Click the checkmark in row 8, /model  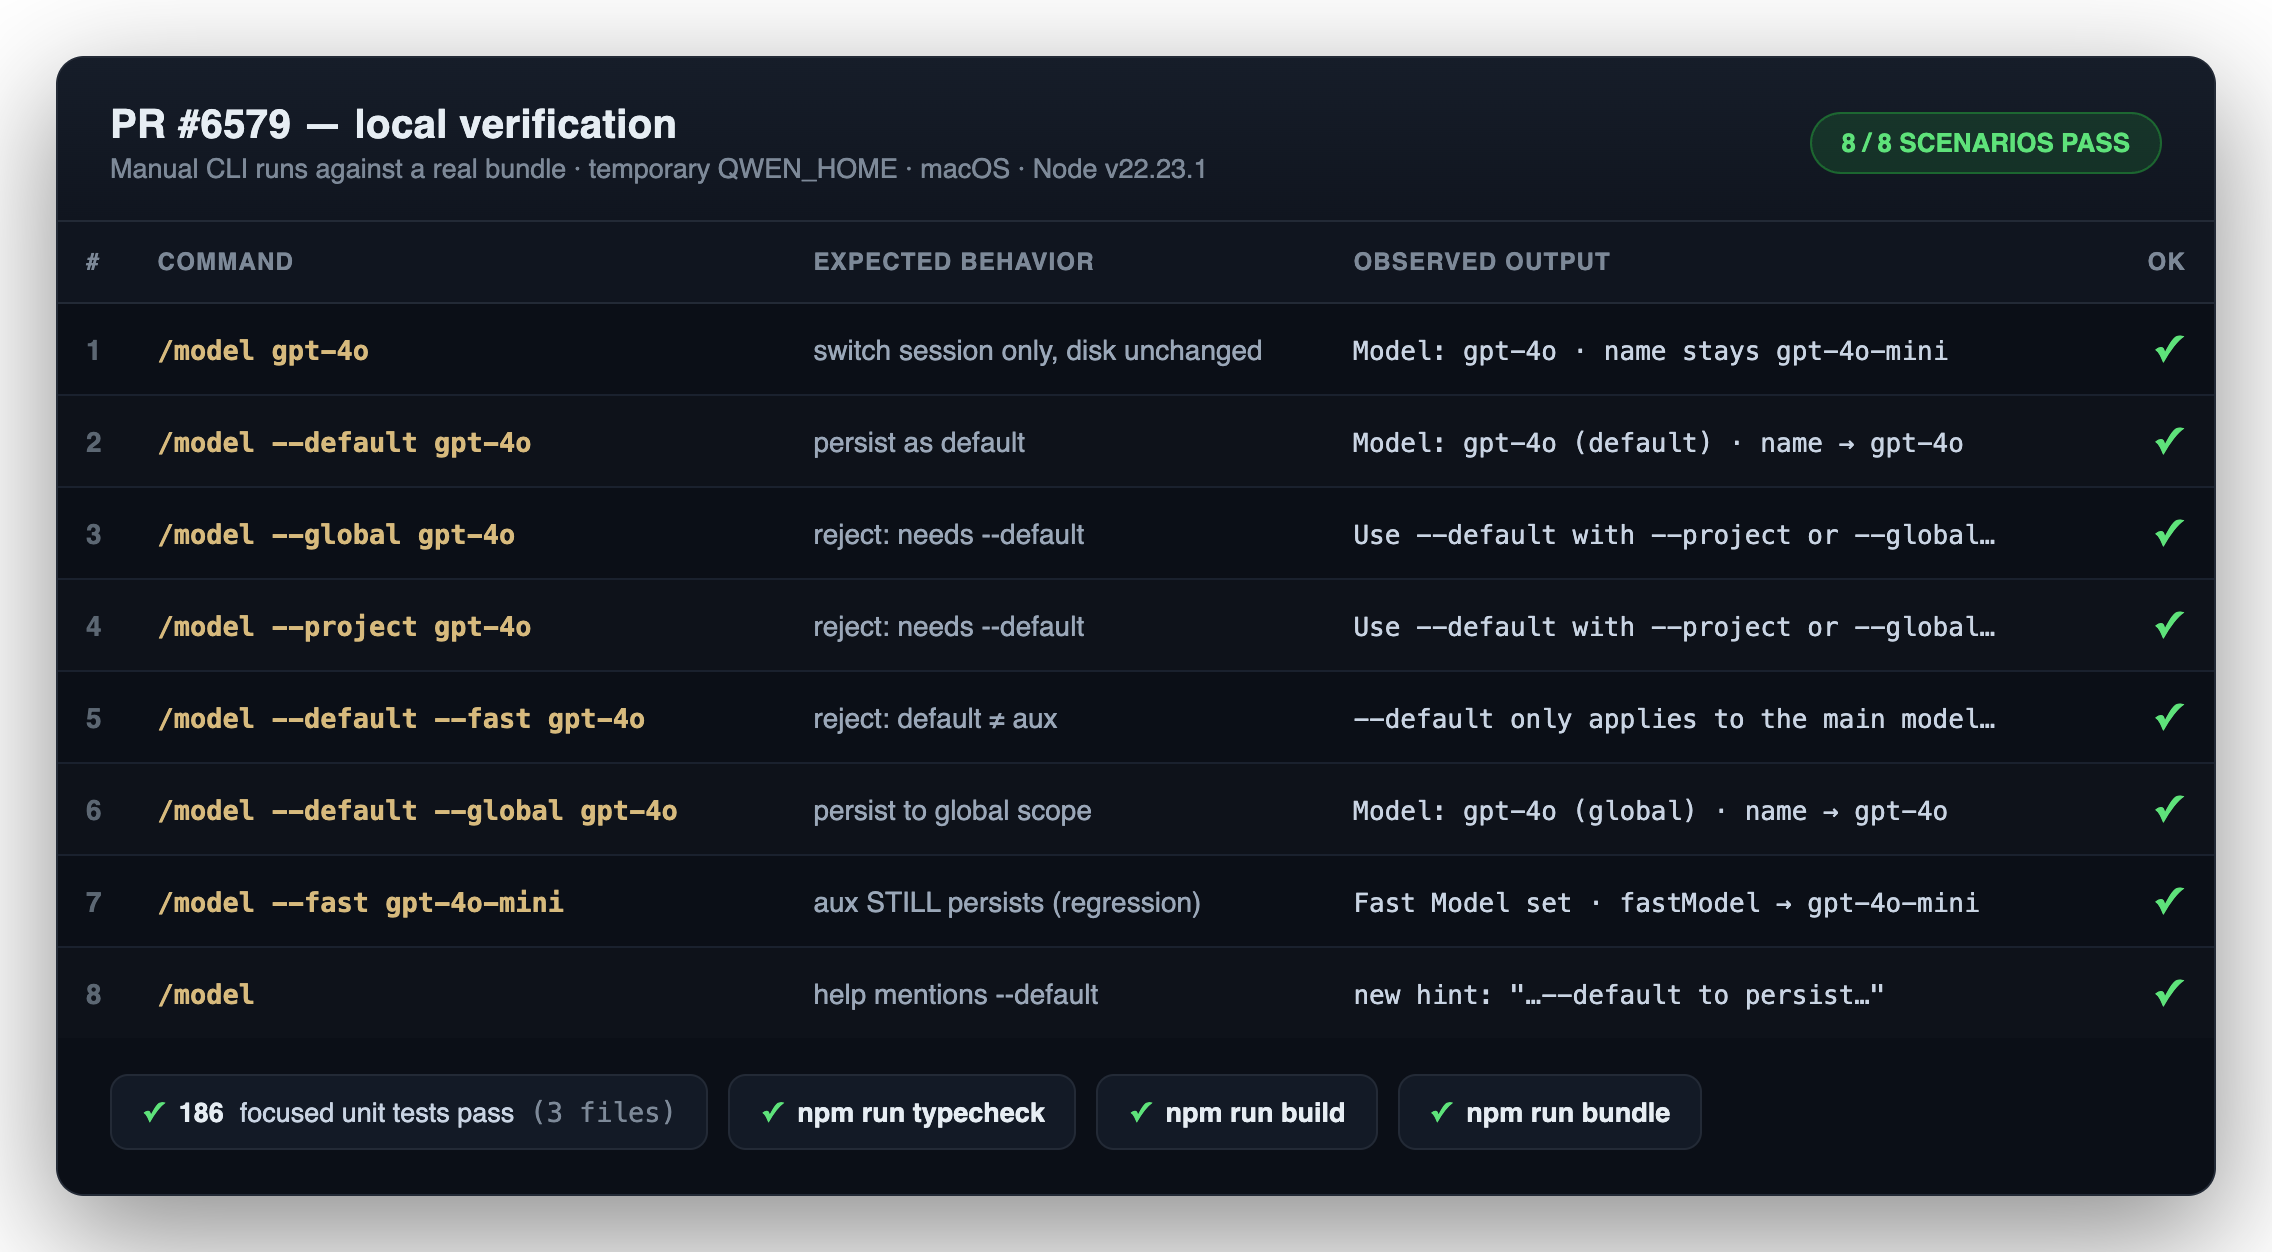2169,993
